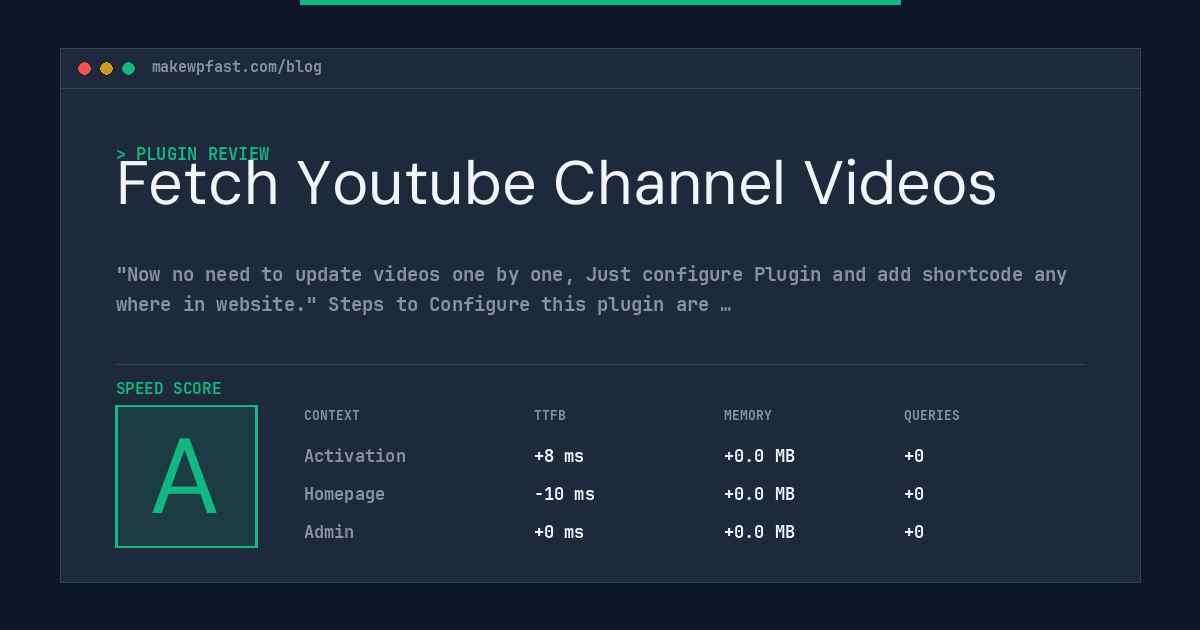The width and height of the screenshot is (1200, 630).
Task: Click the QUERIES column header
Action: [932, 416]
